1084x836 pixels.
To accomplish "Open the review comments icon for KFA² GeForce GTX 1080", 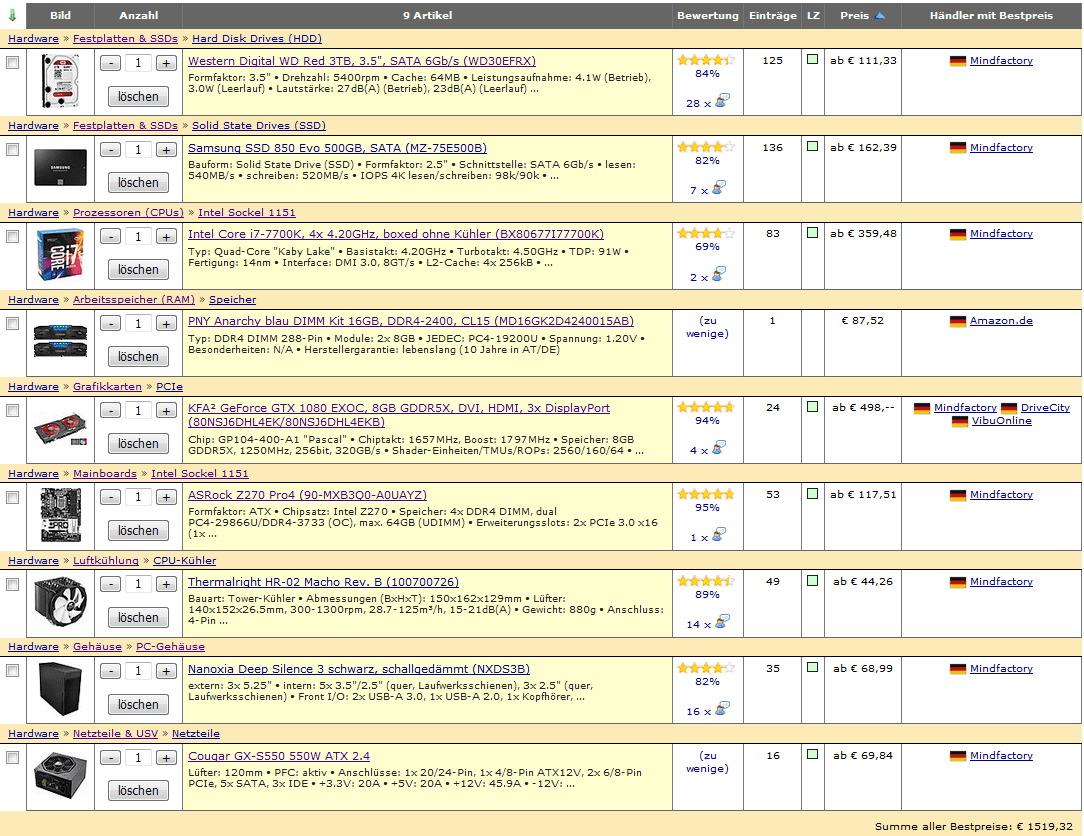I will point(719,448).
